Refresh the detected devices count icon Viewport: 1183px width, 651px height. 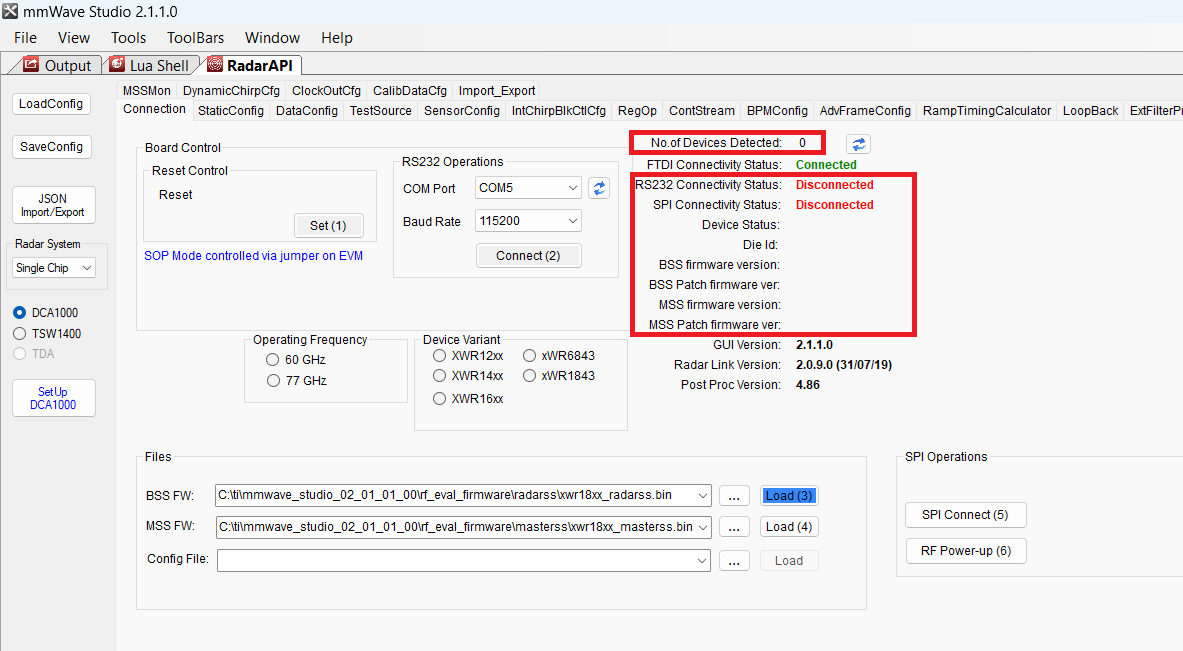[859, 144]
